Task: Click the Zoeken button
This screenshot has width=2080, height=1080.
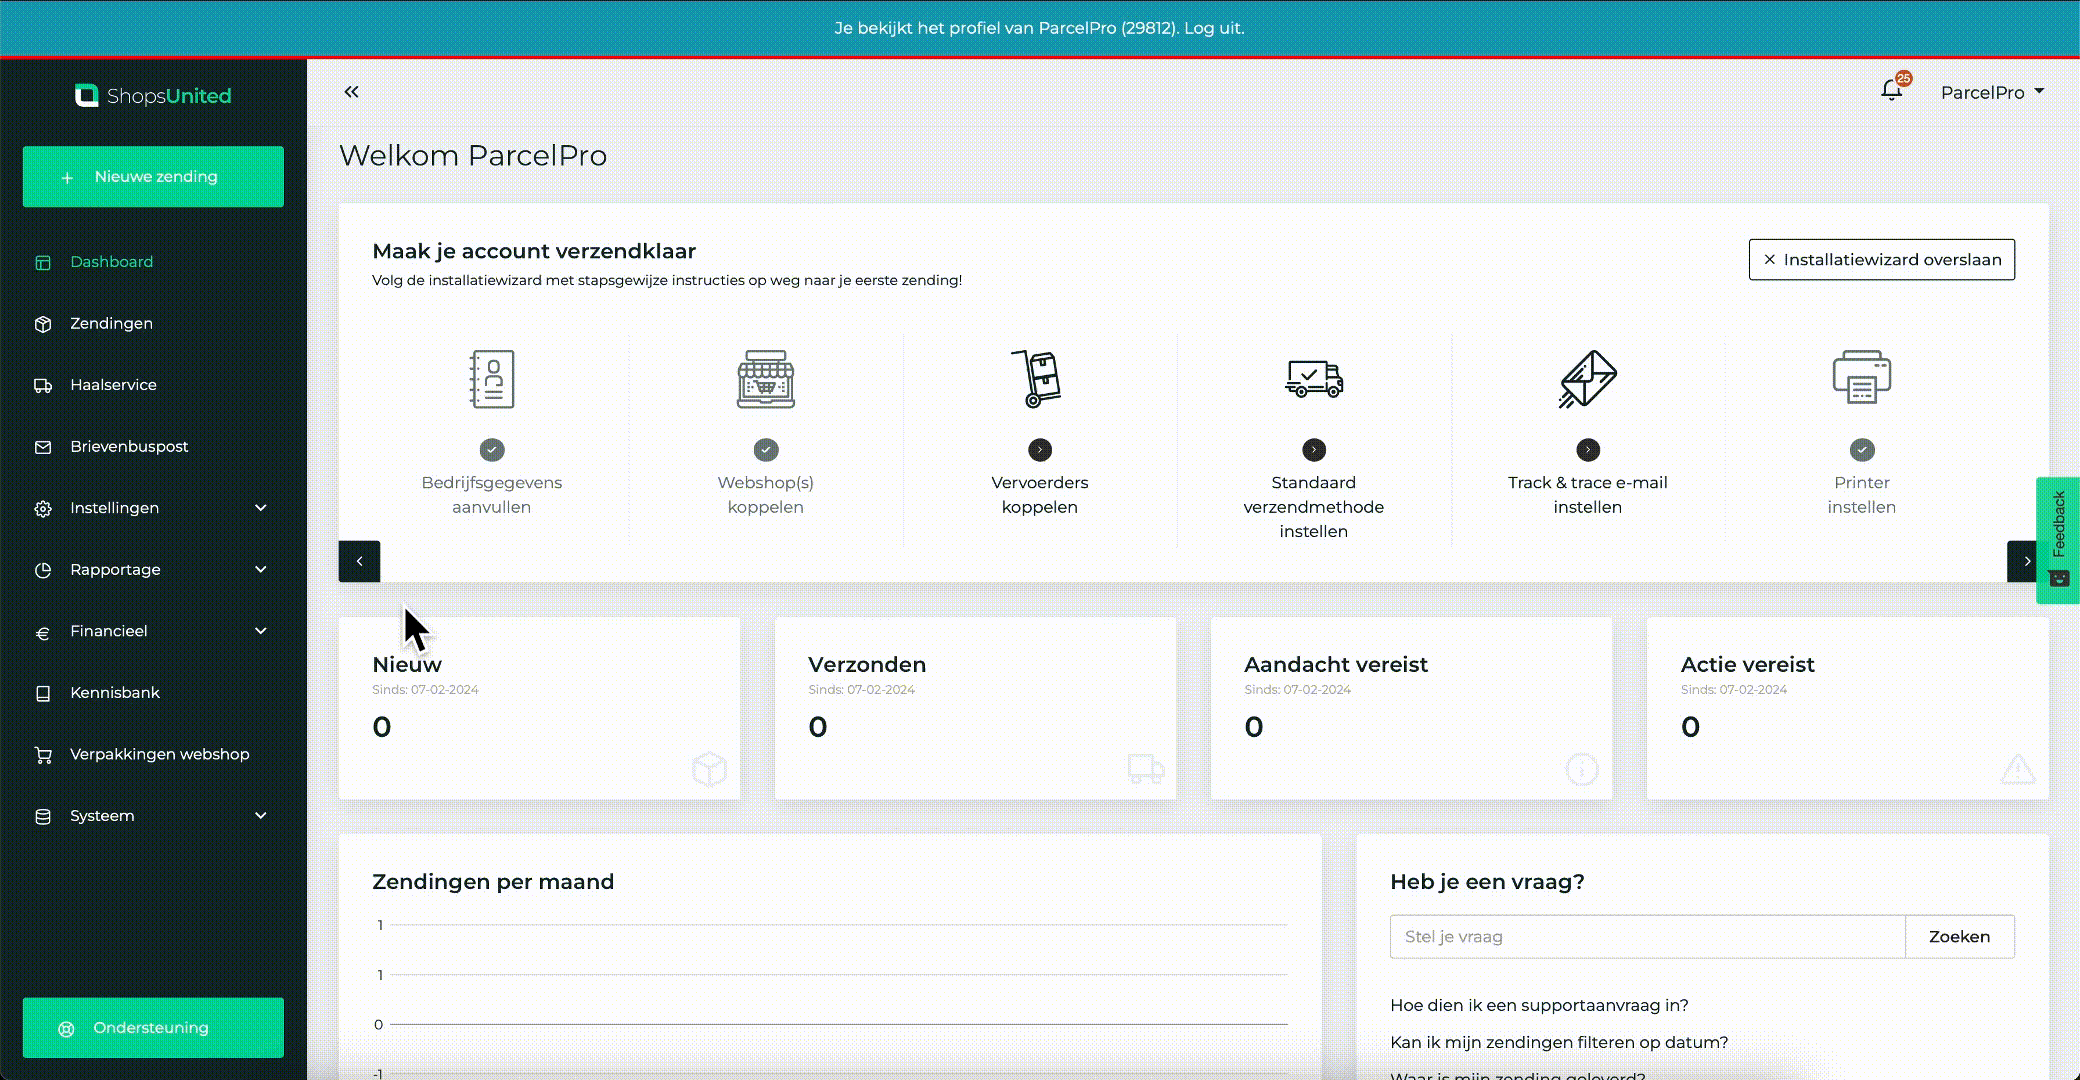Action: [x=1959, y=937]
